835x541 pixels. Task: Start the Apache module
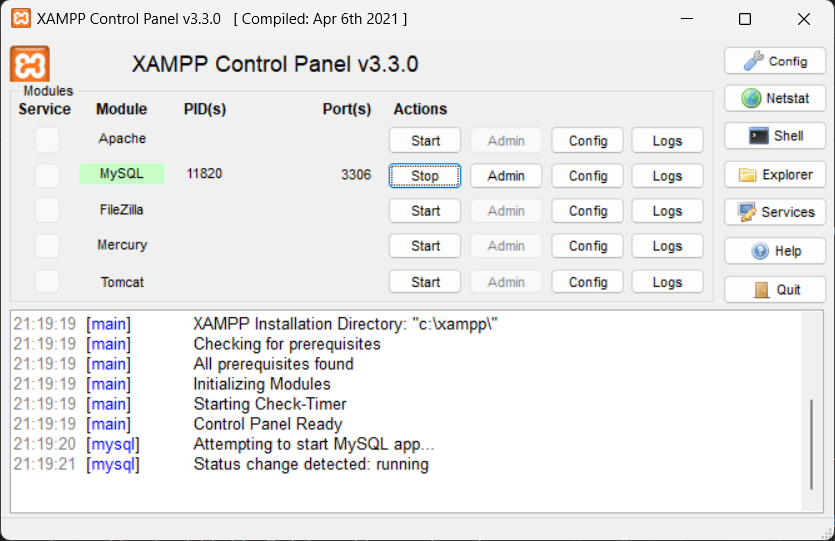(x=425, y=141)
